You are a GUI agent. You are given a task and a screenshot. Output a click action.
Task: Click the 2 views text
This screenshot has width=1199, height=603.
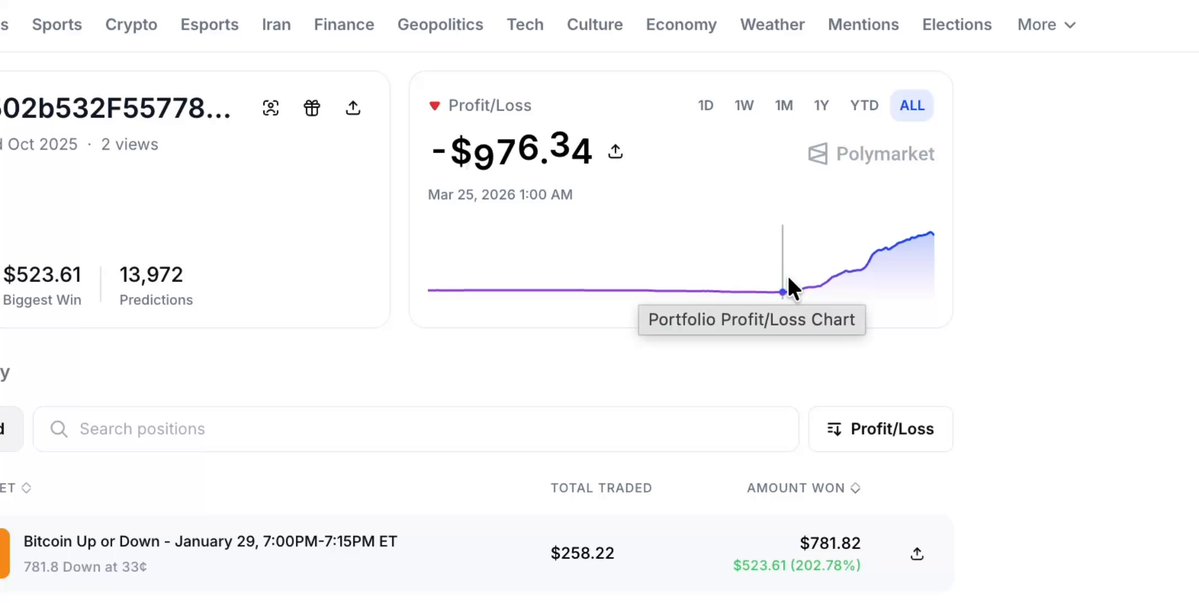pos(129,144)
